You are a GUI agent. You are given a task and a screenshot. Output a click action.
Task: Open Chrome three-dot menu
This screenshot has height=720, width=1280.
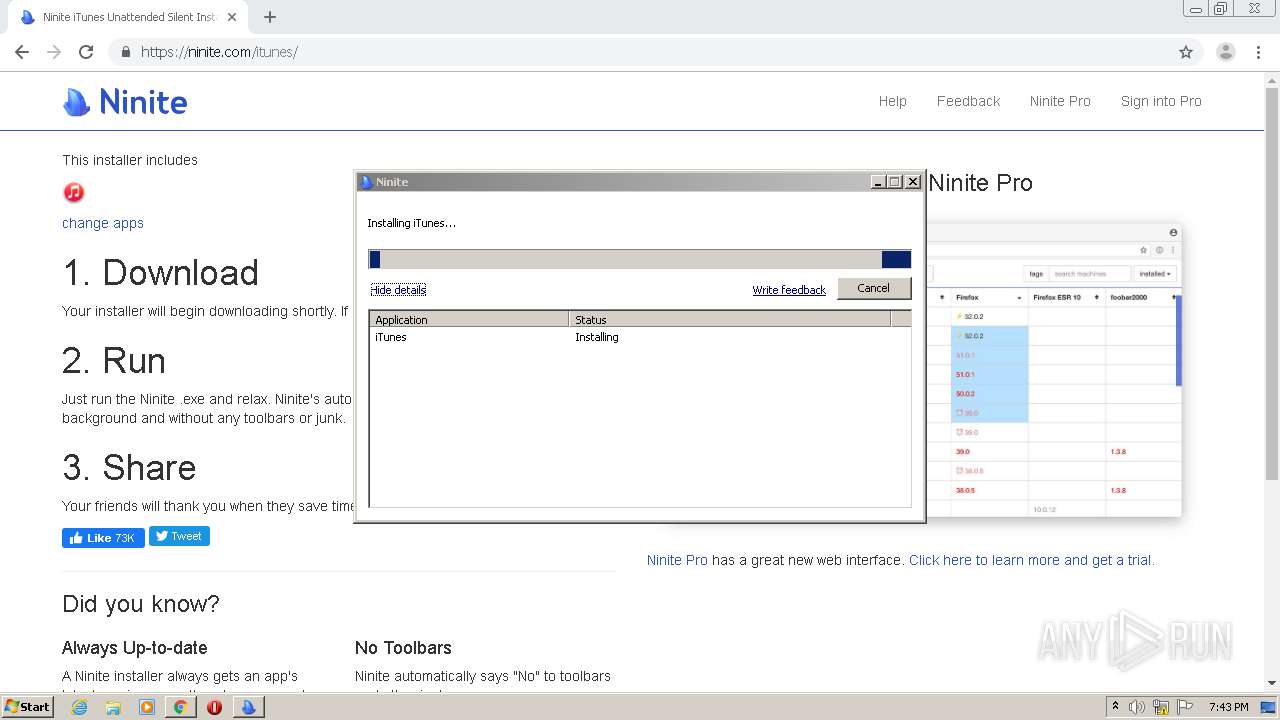click(1259, 52)
